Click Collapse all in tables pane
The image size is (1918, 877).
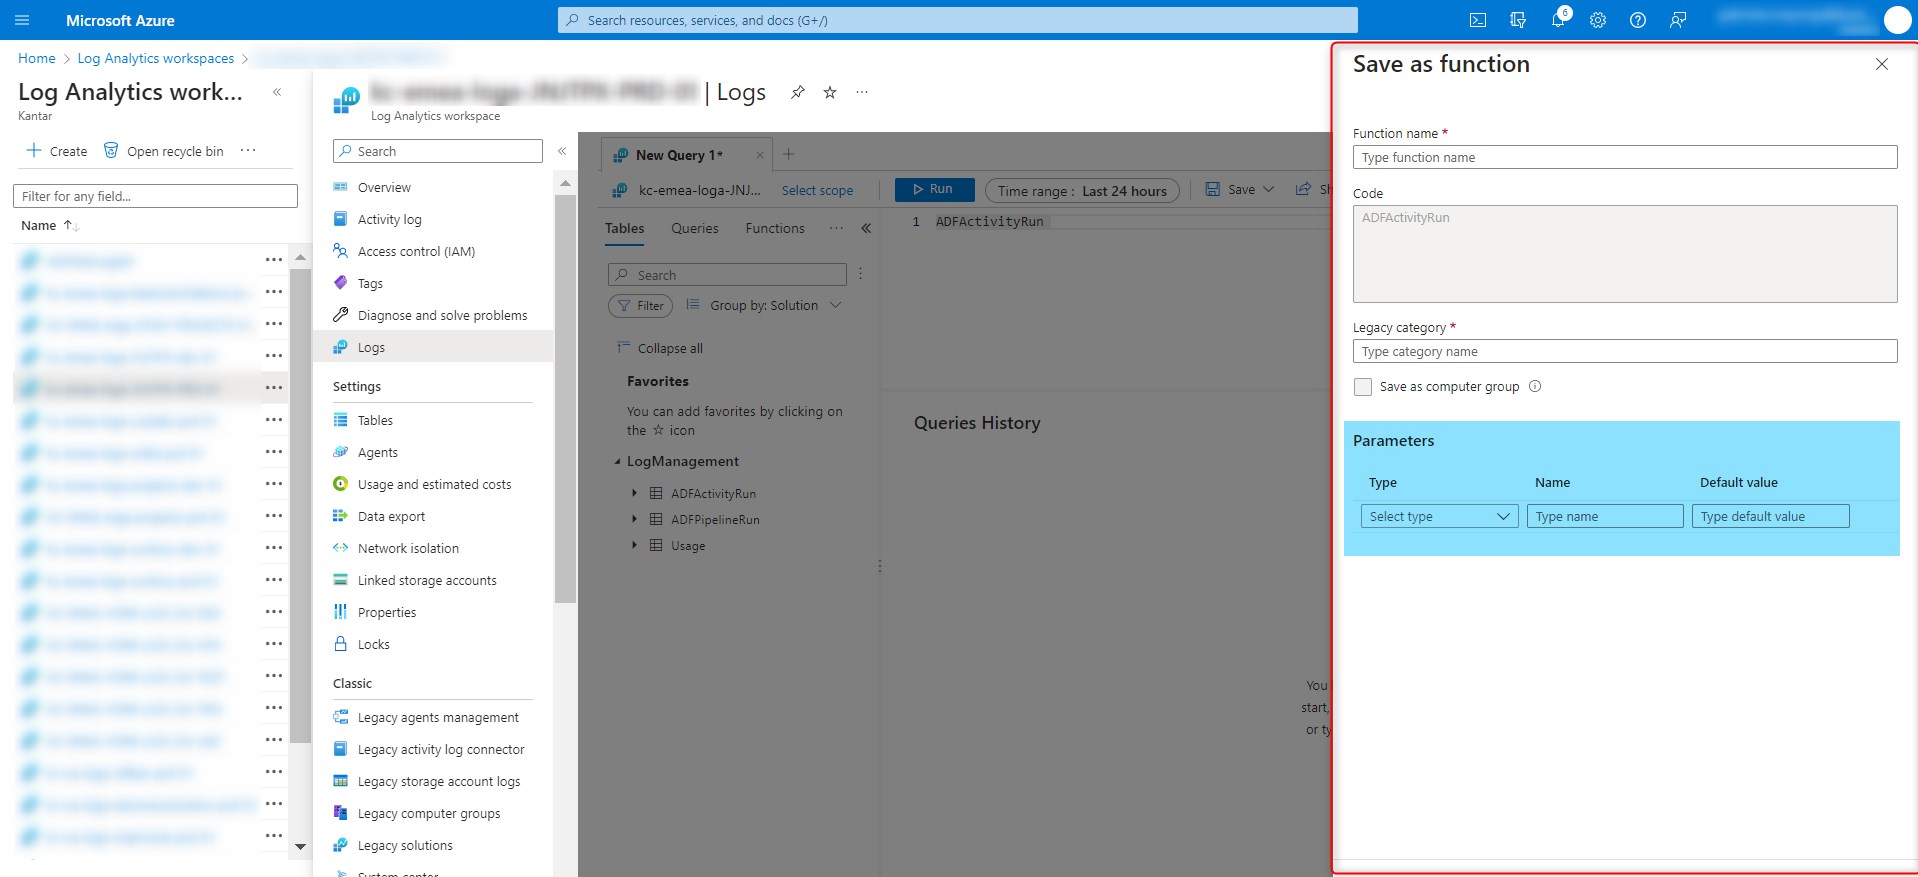pos(660,348)
